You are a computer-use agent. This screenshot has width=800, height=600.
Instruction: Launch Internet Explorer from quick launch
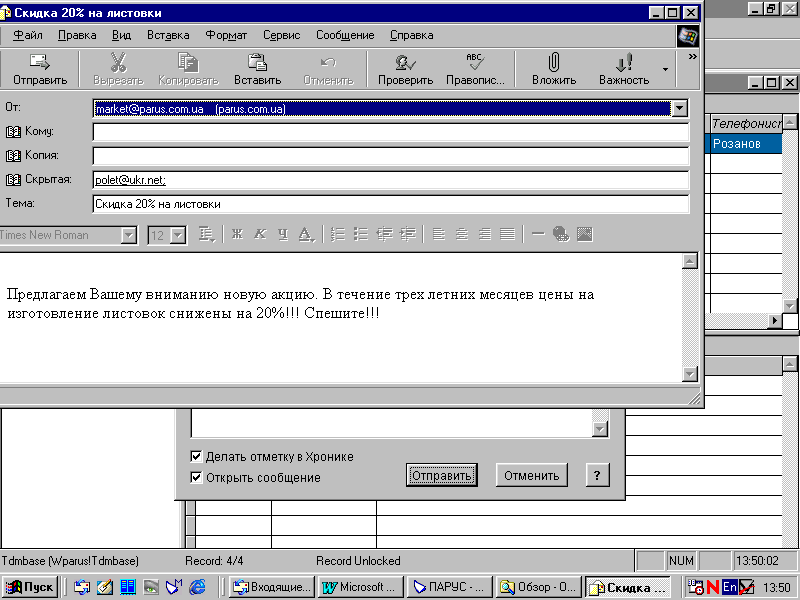(x=197, y=587)
